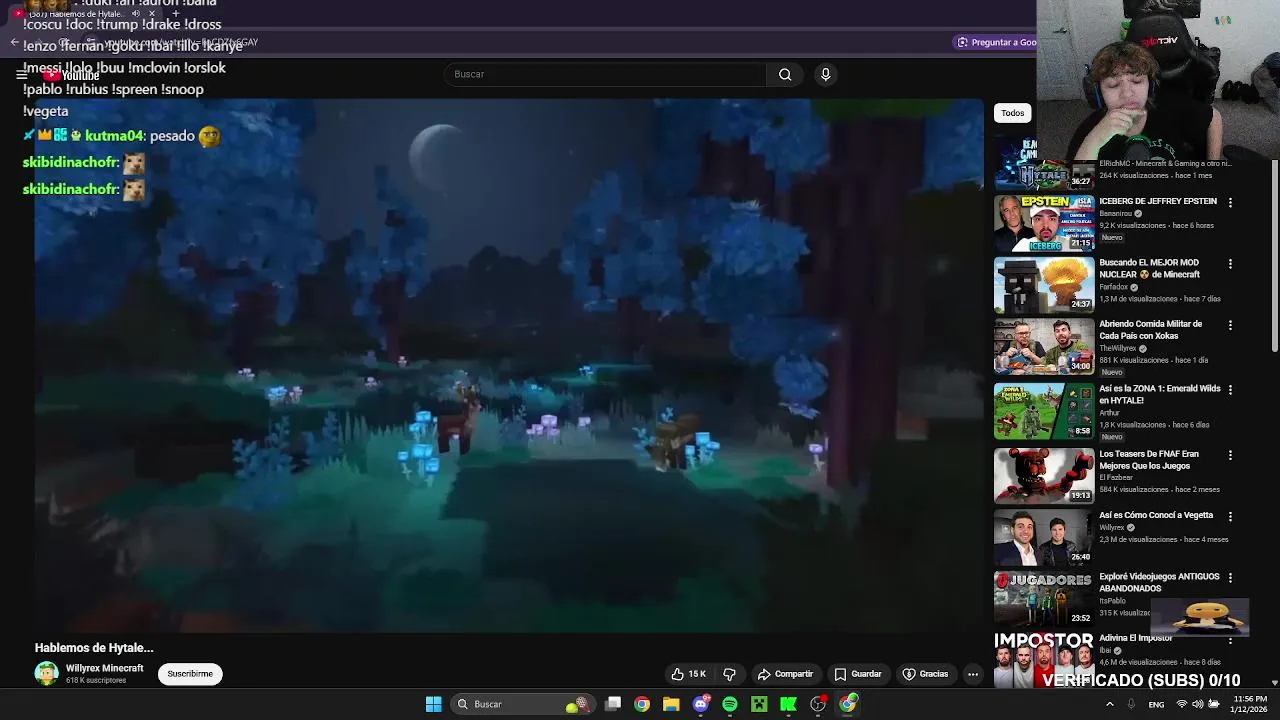Viewport: 1280px width, 720px height.
Task: Open title Buscando EL MEJOR MOD NUCLEAR
Action: pyautogui.click(x=1150, y=268)
